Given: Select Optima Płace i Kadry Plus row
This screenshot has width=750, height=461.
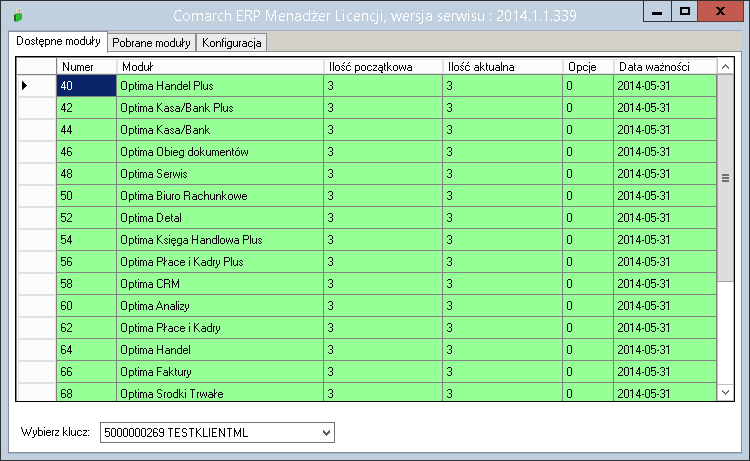Looking at the screenshot, I should 367,262.
